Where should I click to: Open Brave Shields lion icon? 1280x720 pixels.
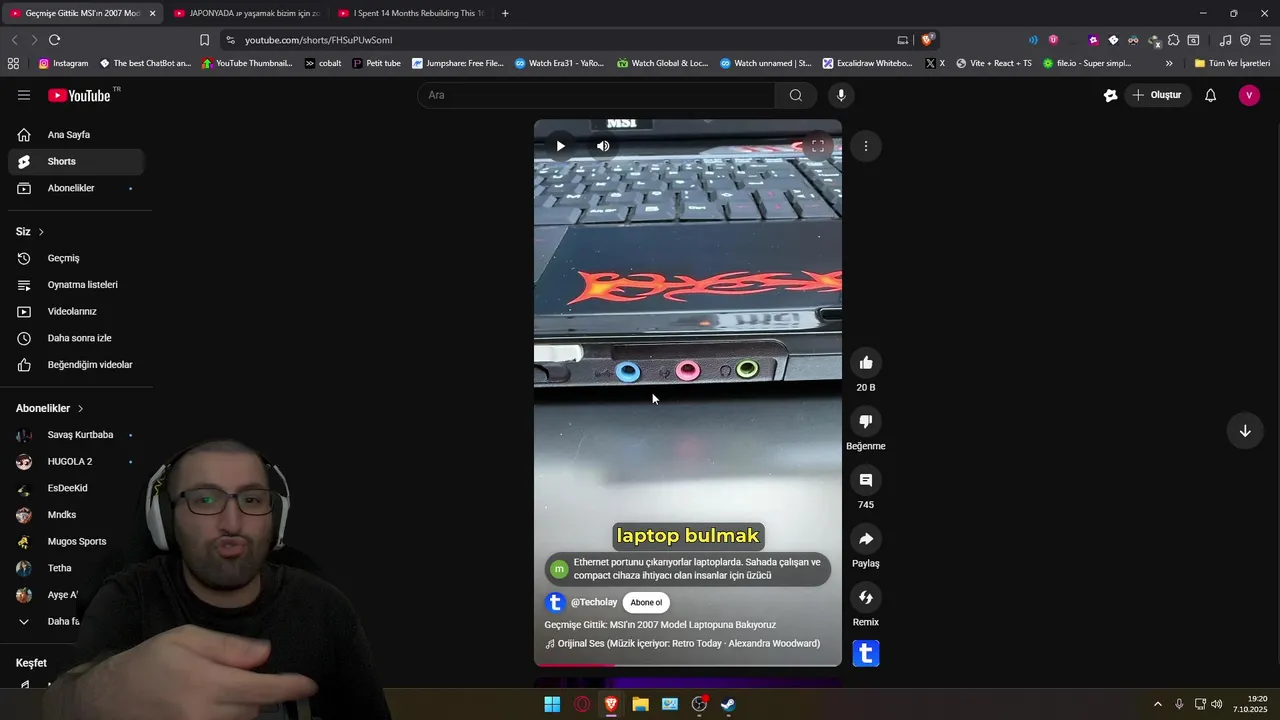[927, 40]
